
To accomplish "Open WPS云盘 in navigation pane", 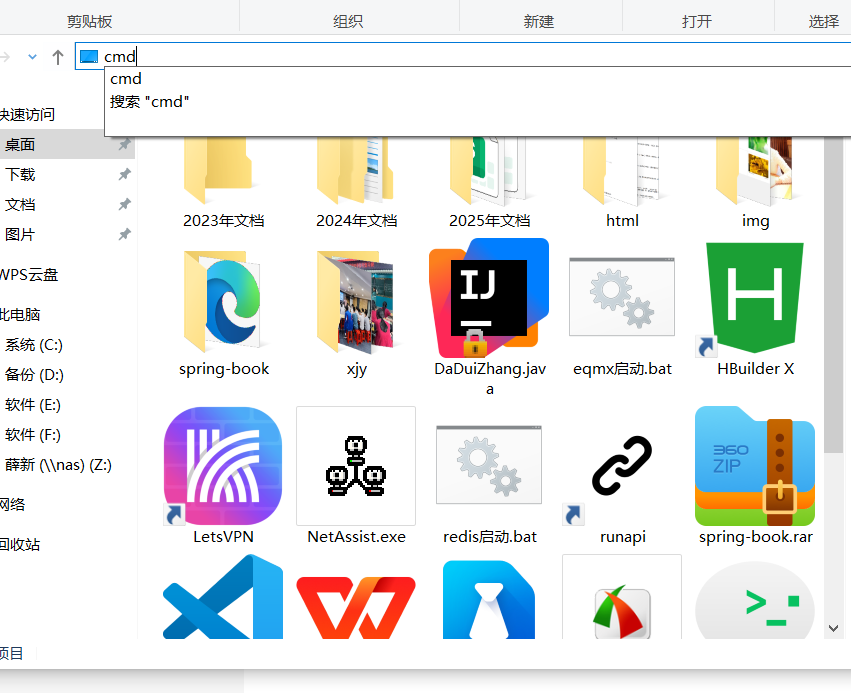I will point(28,275).
